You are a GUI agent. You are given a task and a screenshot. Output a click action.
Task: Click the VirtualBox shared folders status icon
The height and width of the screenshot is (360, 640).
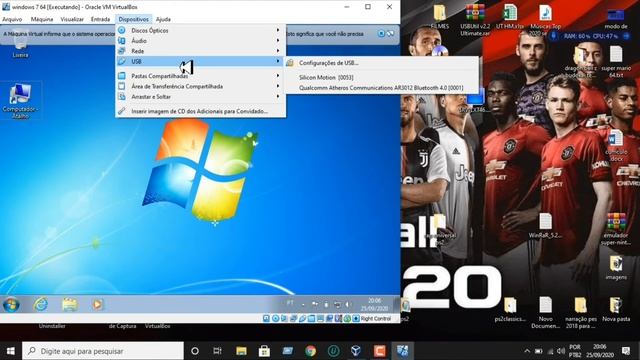pyautogui.click(x=311, y=318)
